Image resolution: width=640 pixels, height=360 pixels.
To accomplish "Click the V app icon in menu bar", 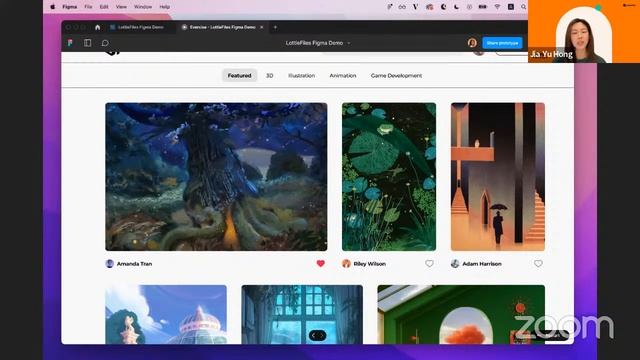I will tap(415, 7).
